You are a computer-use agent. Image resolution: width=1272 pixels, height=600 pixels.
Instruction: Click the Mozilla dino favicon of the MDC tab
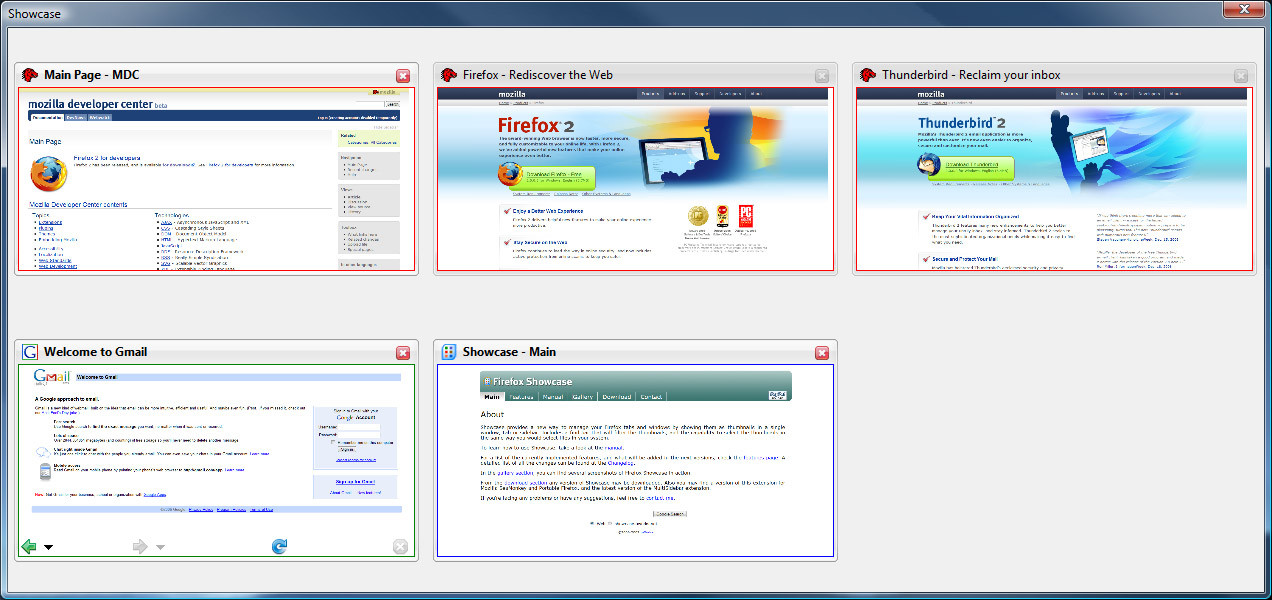(x=30, y=75)
